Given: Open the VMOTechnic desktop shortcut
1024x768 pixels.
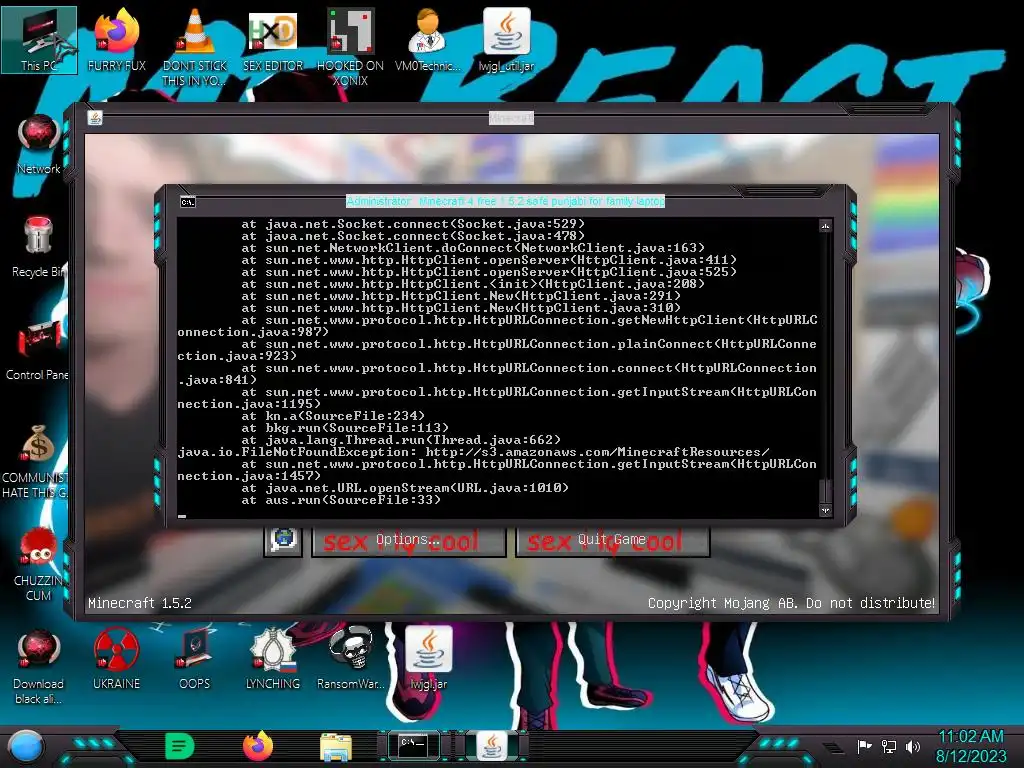Looking at the screenshot, I should pyautogui.click(x=428, y=39).
